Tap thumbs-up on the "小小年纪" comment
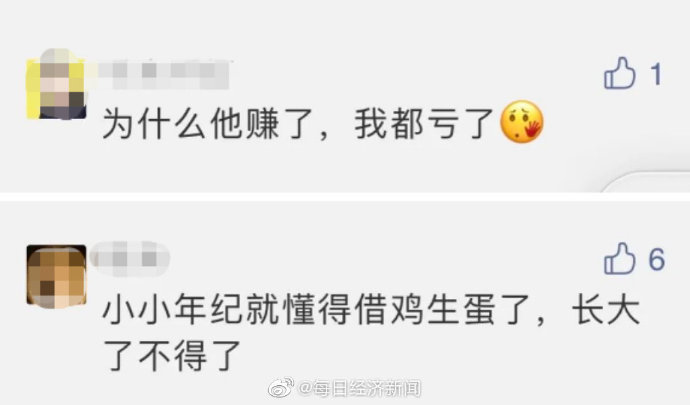Screen dimensions: 690x405 (620, 258)
